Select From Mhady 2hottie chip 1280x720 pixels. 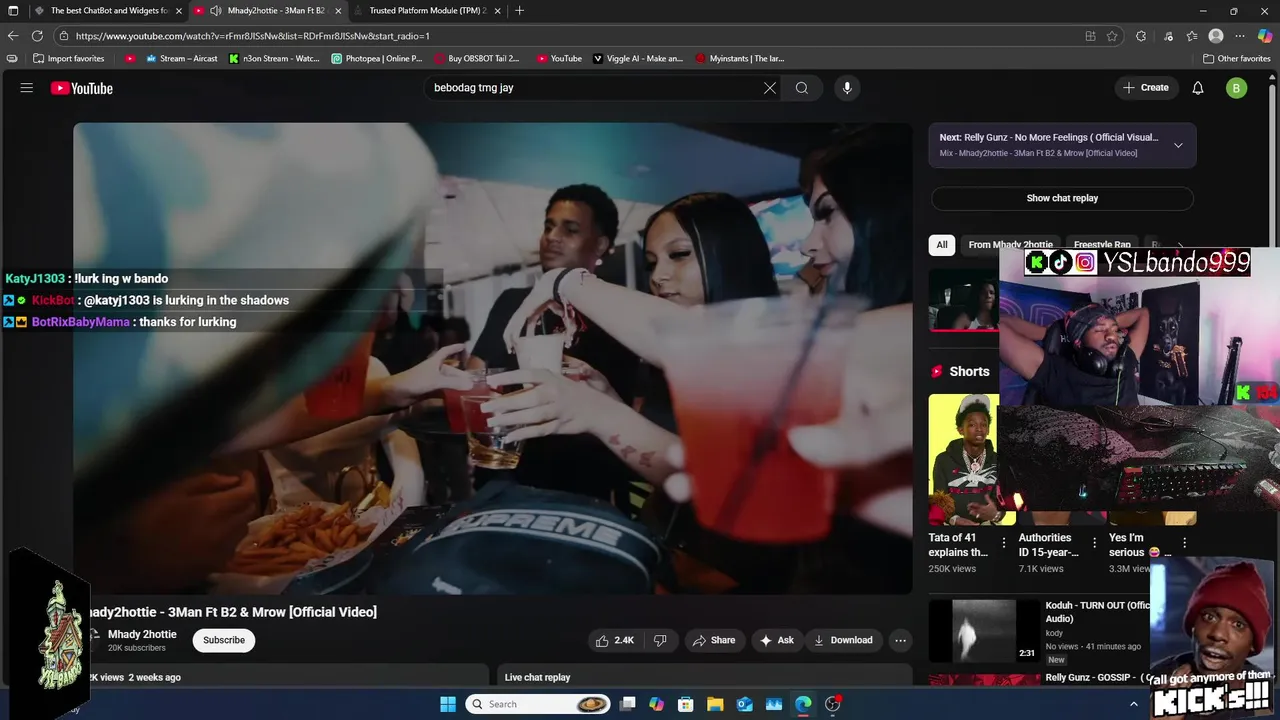pyautogui.click(x=1010, y=244)
